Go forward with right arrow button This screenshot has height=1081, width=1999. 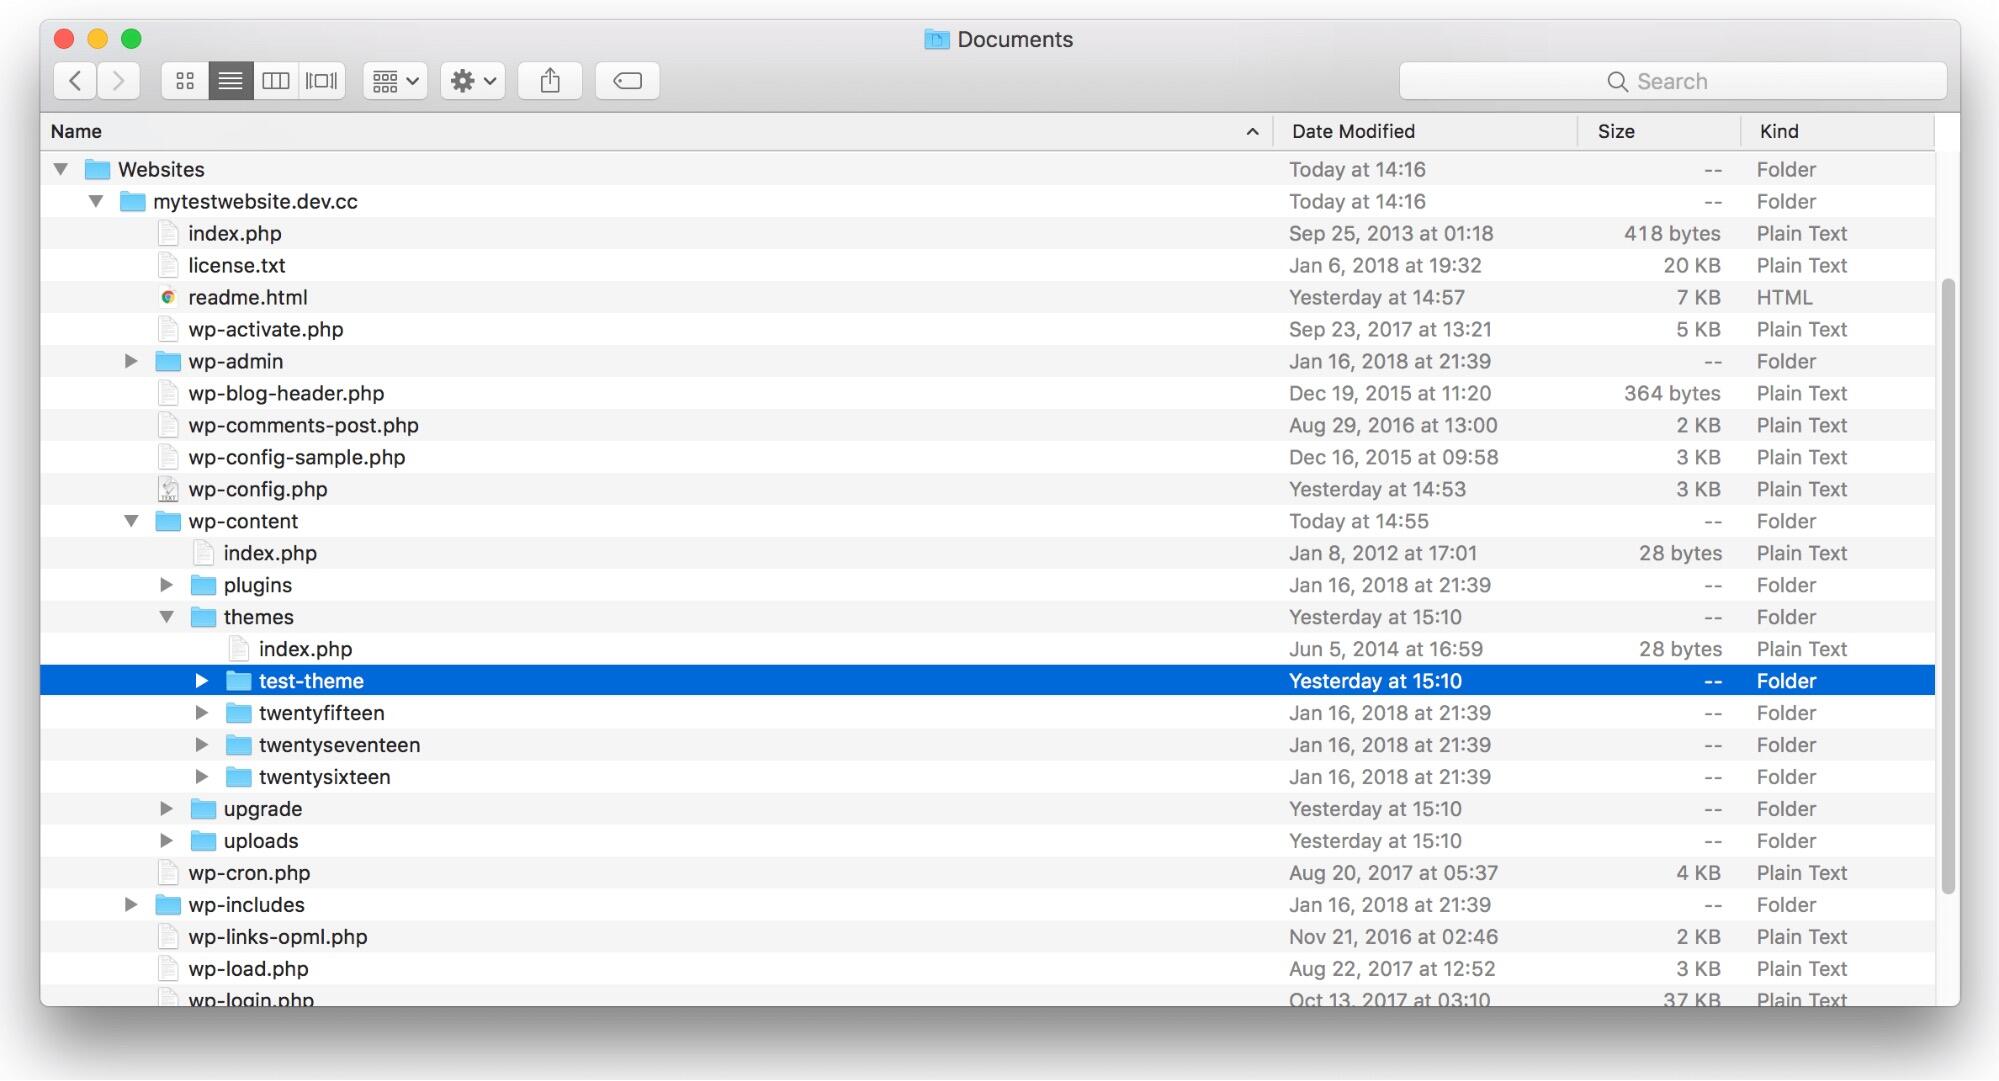tap(119, 81)
